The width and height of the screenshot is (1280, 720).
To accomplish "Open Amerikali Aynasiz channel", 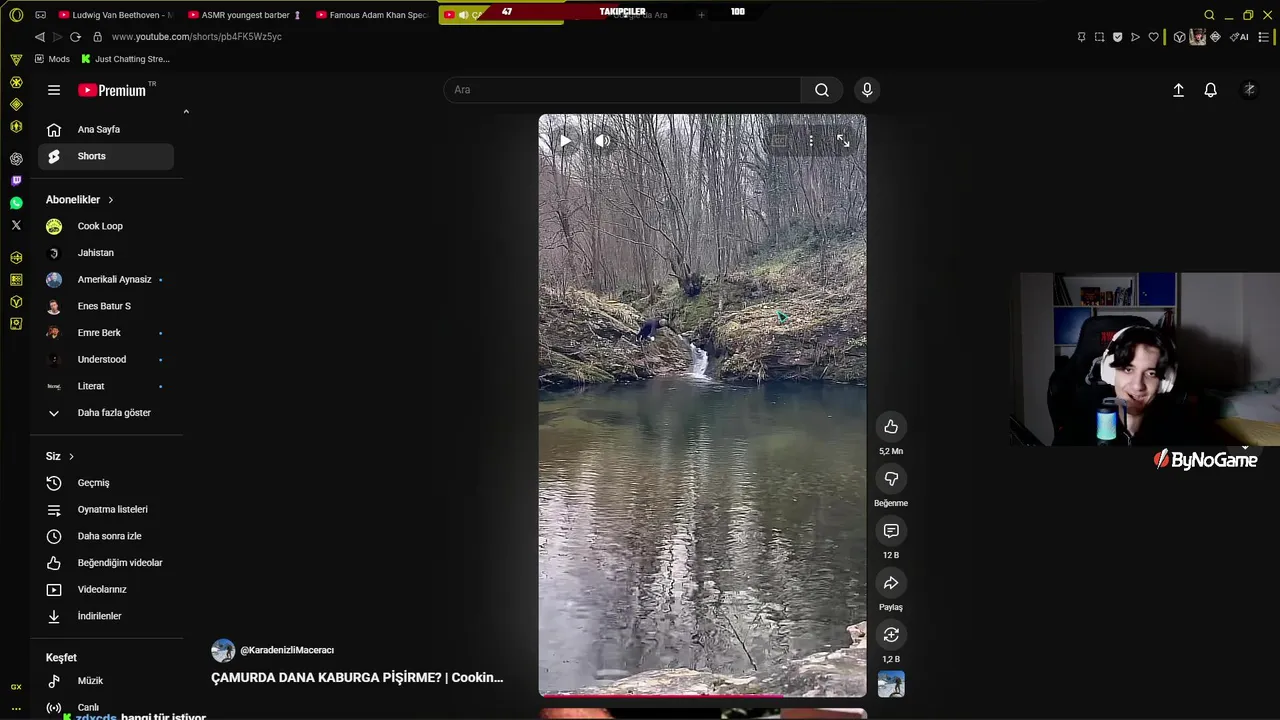I will [x=106, y=279].
